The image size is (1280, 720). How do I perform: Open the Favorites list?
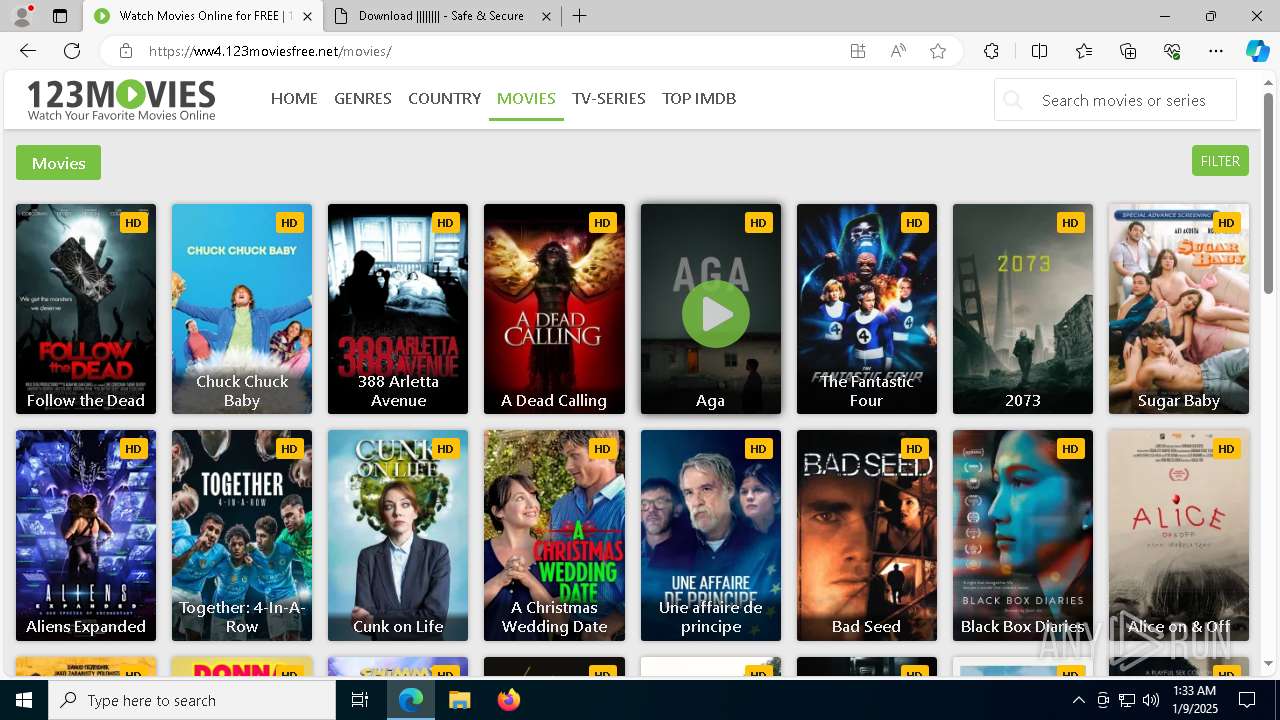(1084, 51)
